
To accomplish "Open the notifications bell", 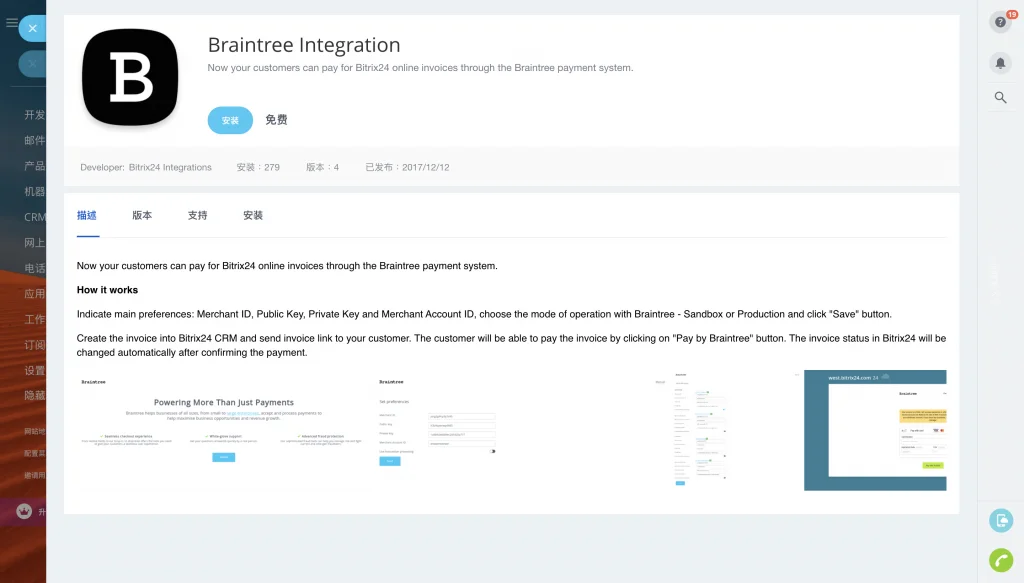I will click(1000, 63).
